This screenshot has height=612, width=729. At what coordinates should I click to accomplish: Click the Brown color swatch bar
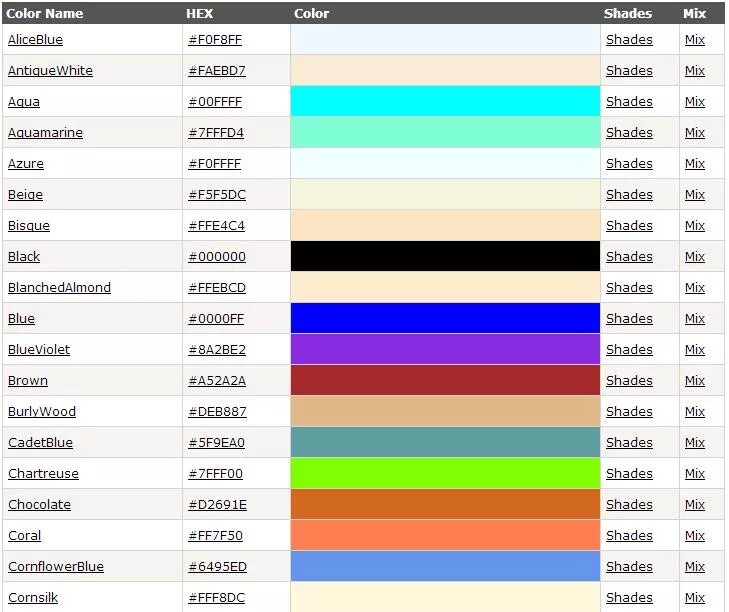445,380
